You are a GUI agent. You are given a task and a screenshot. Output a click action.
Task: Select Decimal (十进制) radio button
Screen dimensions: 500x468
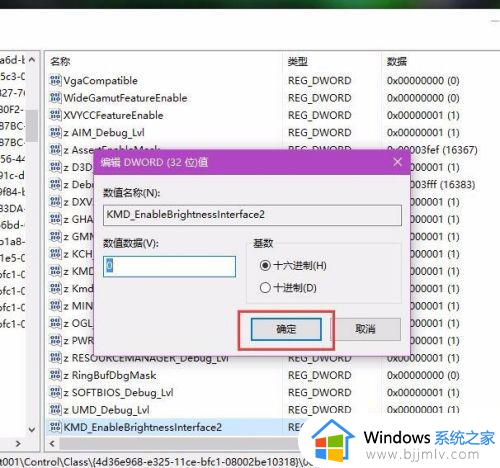(x=265, y=287)
